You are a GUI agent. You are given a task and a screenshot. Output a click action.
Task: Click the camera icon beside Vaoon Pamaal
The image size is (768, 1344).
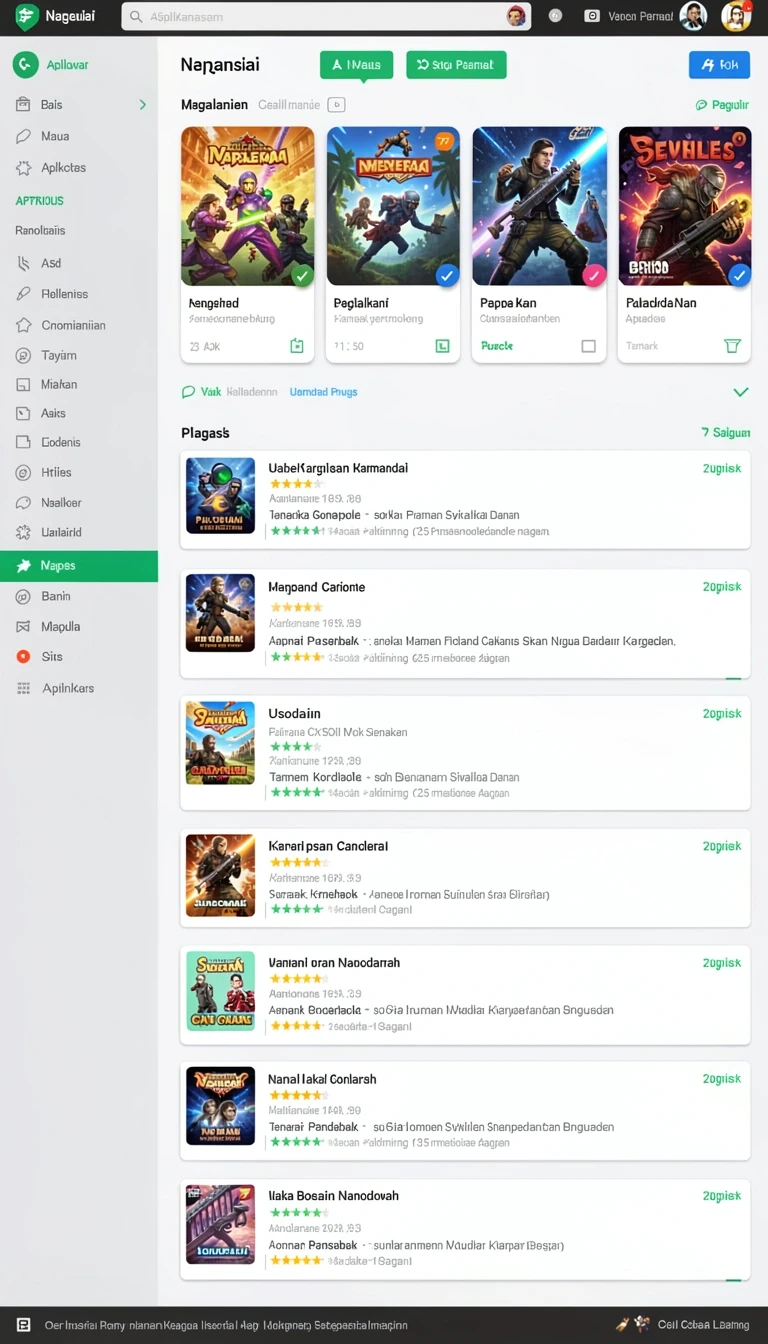[592, 16]
